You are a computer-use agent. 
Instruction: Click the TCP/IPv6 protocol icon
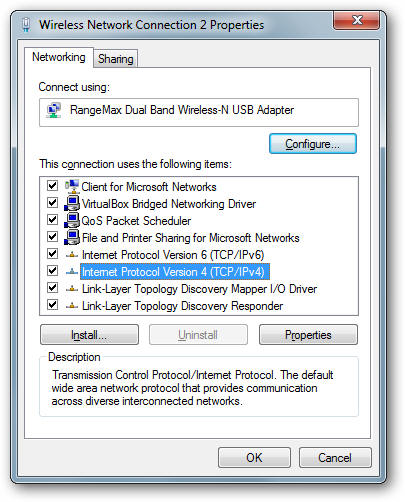72,255
